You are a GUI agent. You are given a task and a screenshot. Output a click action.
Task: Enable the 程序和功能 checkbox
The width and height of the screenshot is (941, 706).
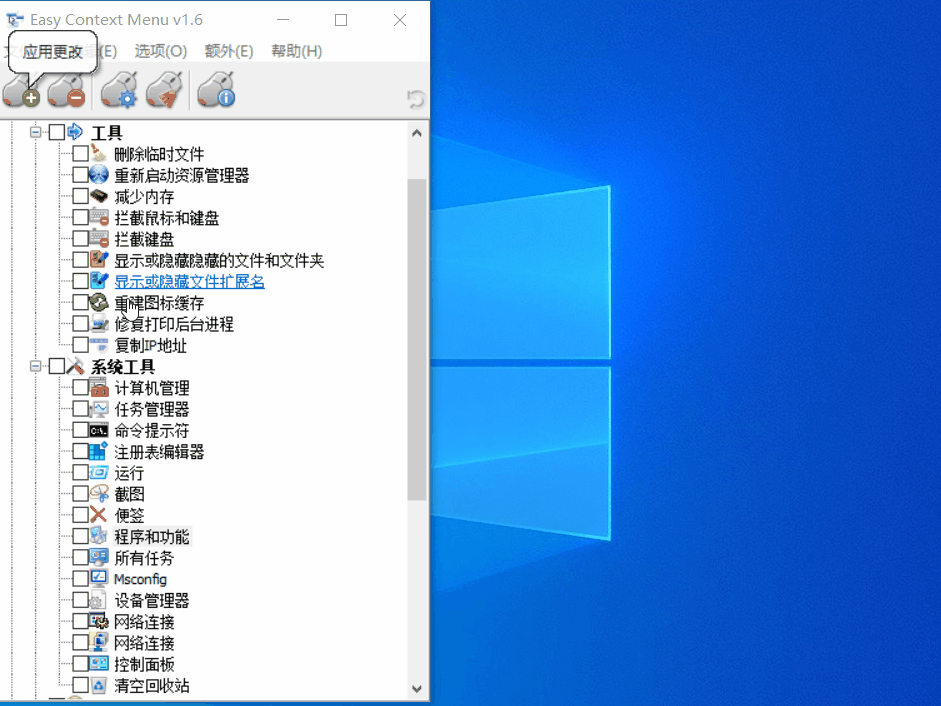point(80,536)
